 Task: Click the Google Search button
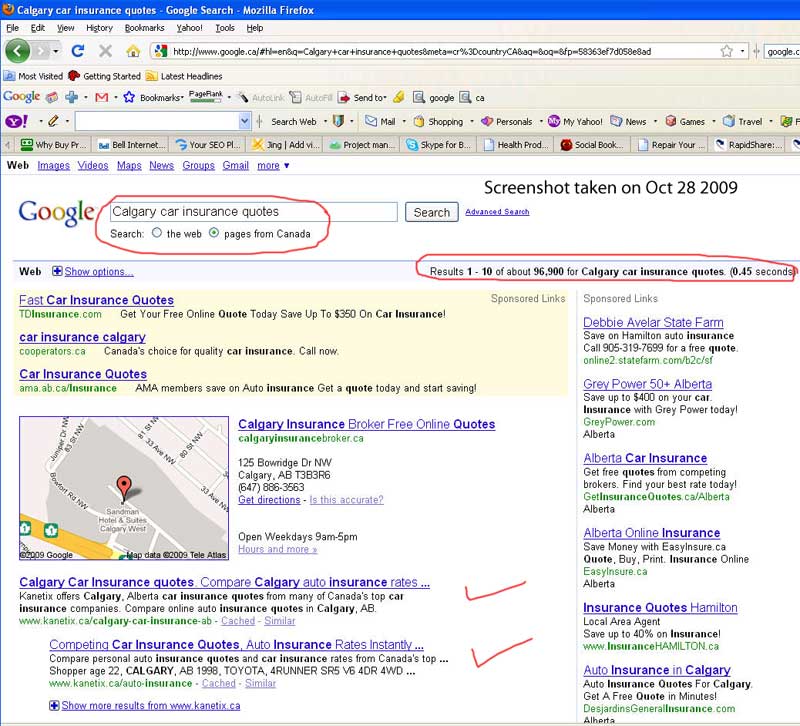click(432, 212)
